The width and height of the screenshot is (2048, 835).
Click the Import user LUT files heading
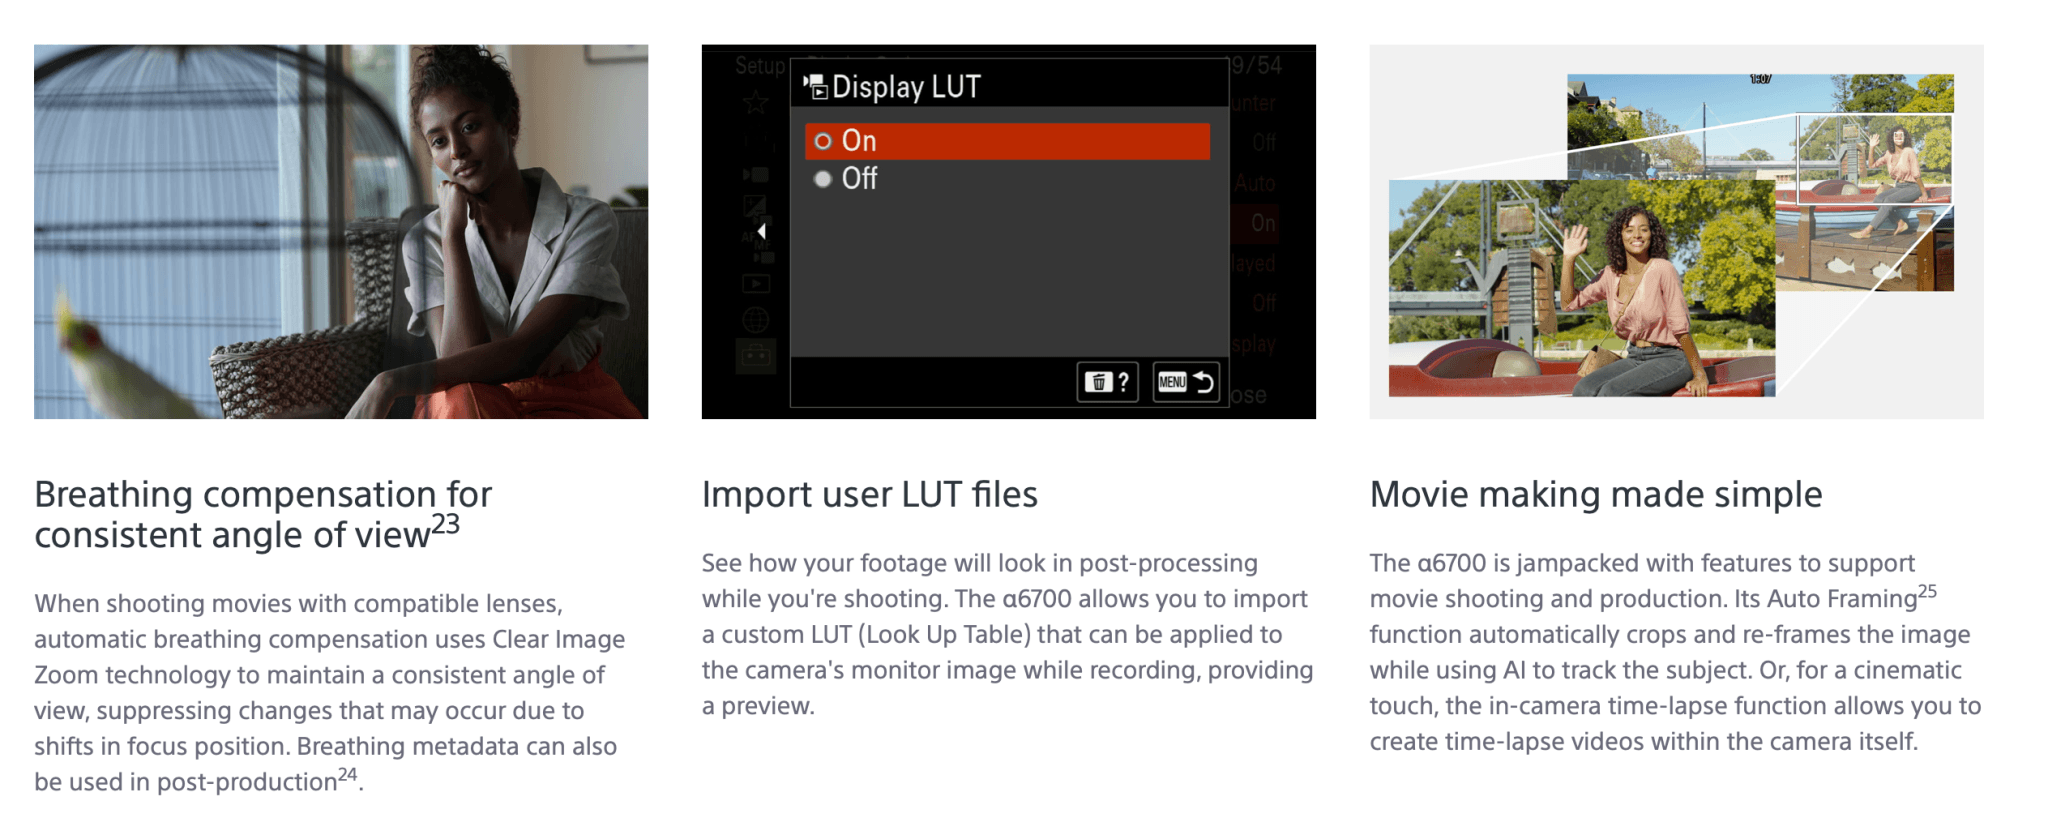869,495
